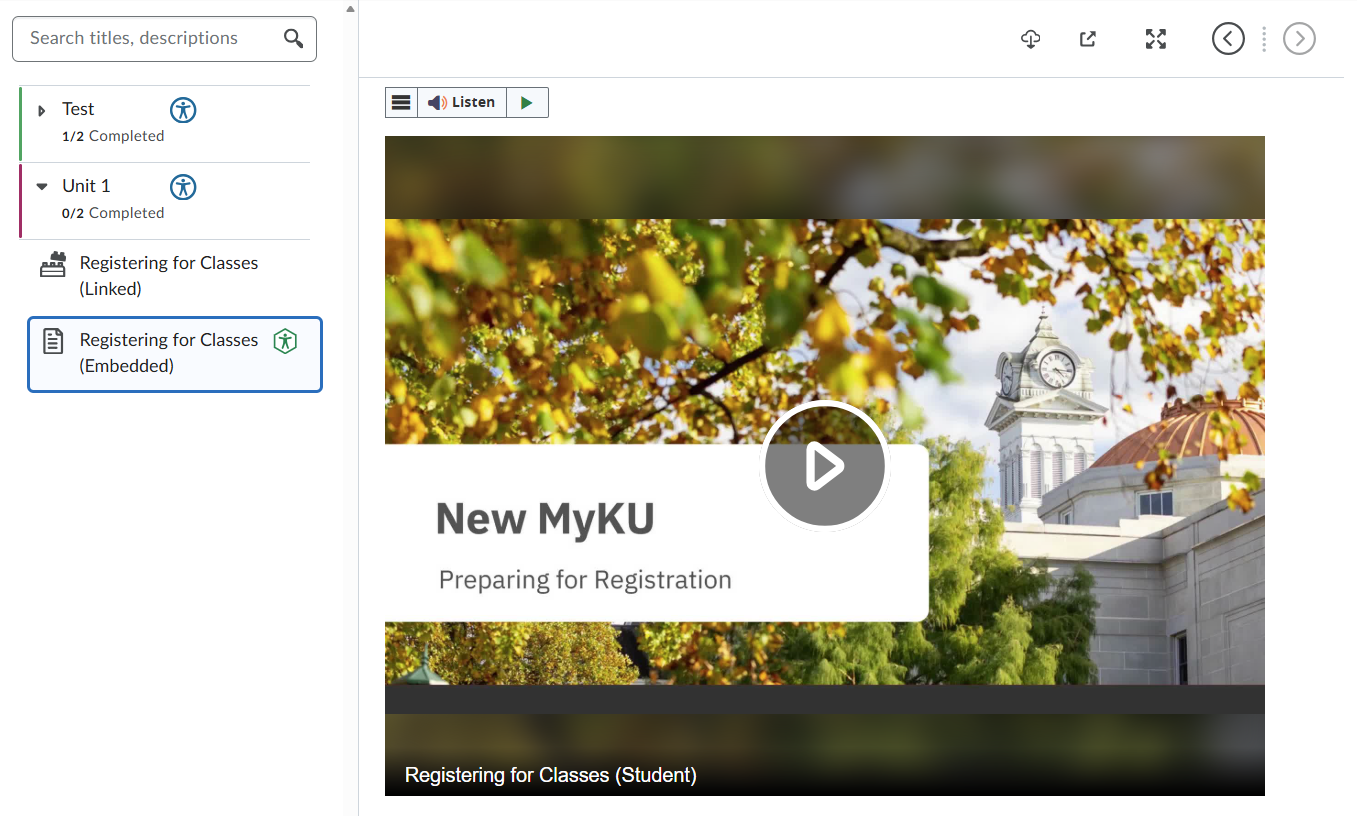Click in the Search titles, descriptions field
This screenshot has height=816, width=1357.
point(164,39)
